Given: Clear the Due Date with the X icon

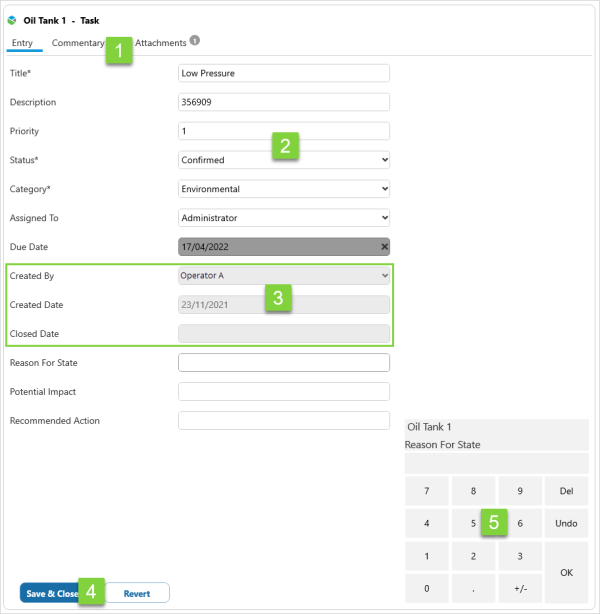Looking at the screenshot, I should coord(384,247).
